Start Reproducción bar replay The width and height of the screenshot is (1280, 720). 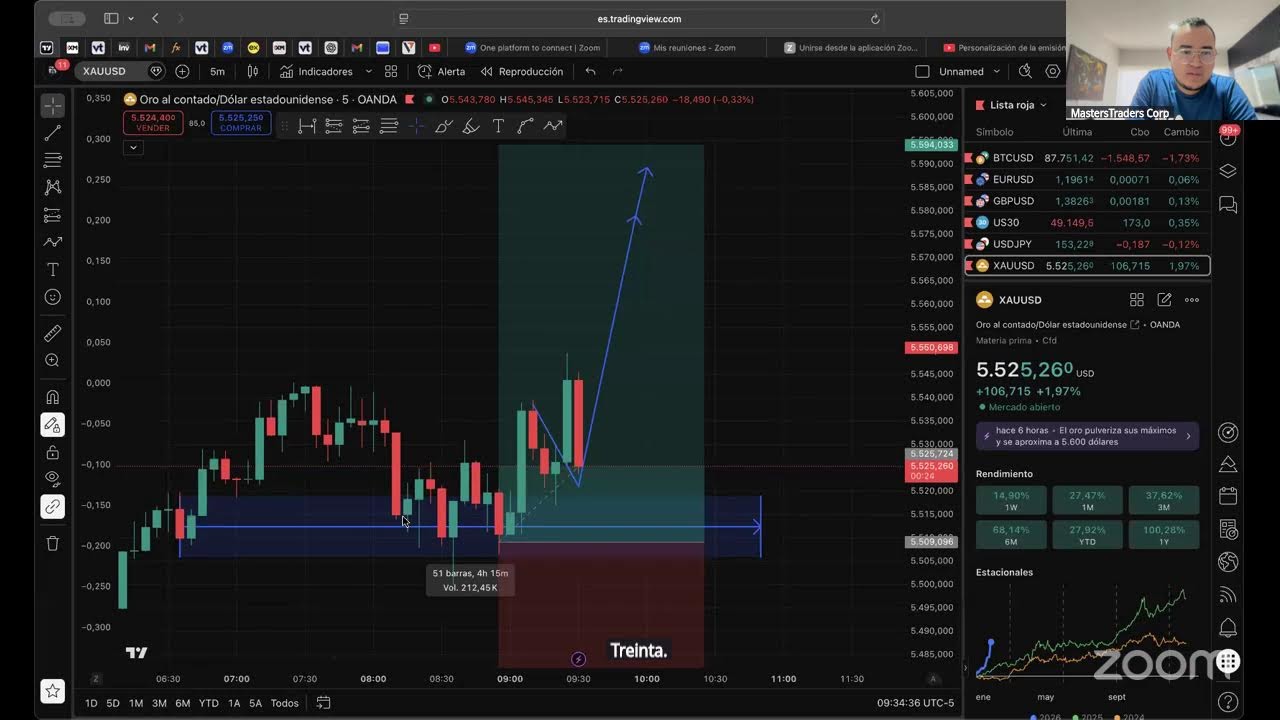521,71
